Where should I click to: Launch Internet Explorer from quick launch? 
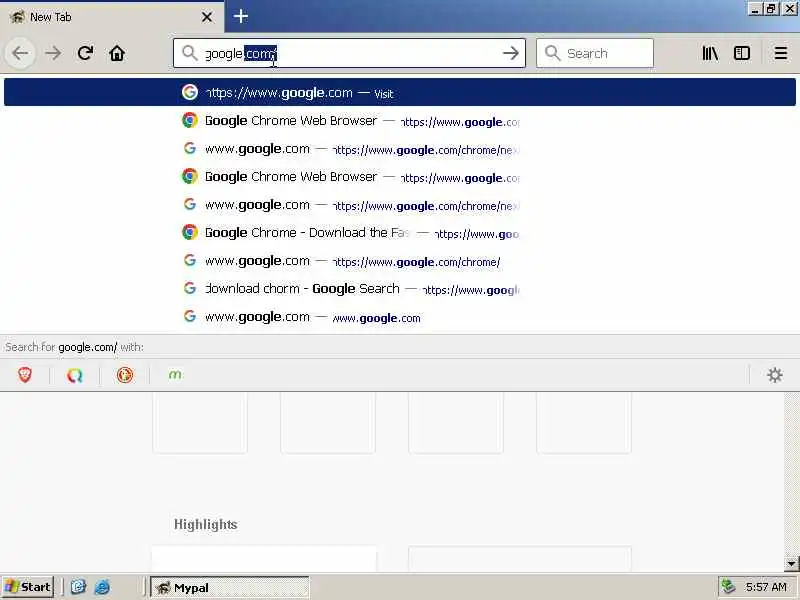[x=102, y=587]
